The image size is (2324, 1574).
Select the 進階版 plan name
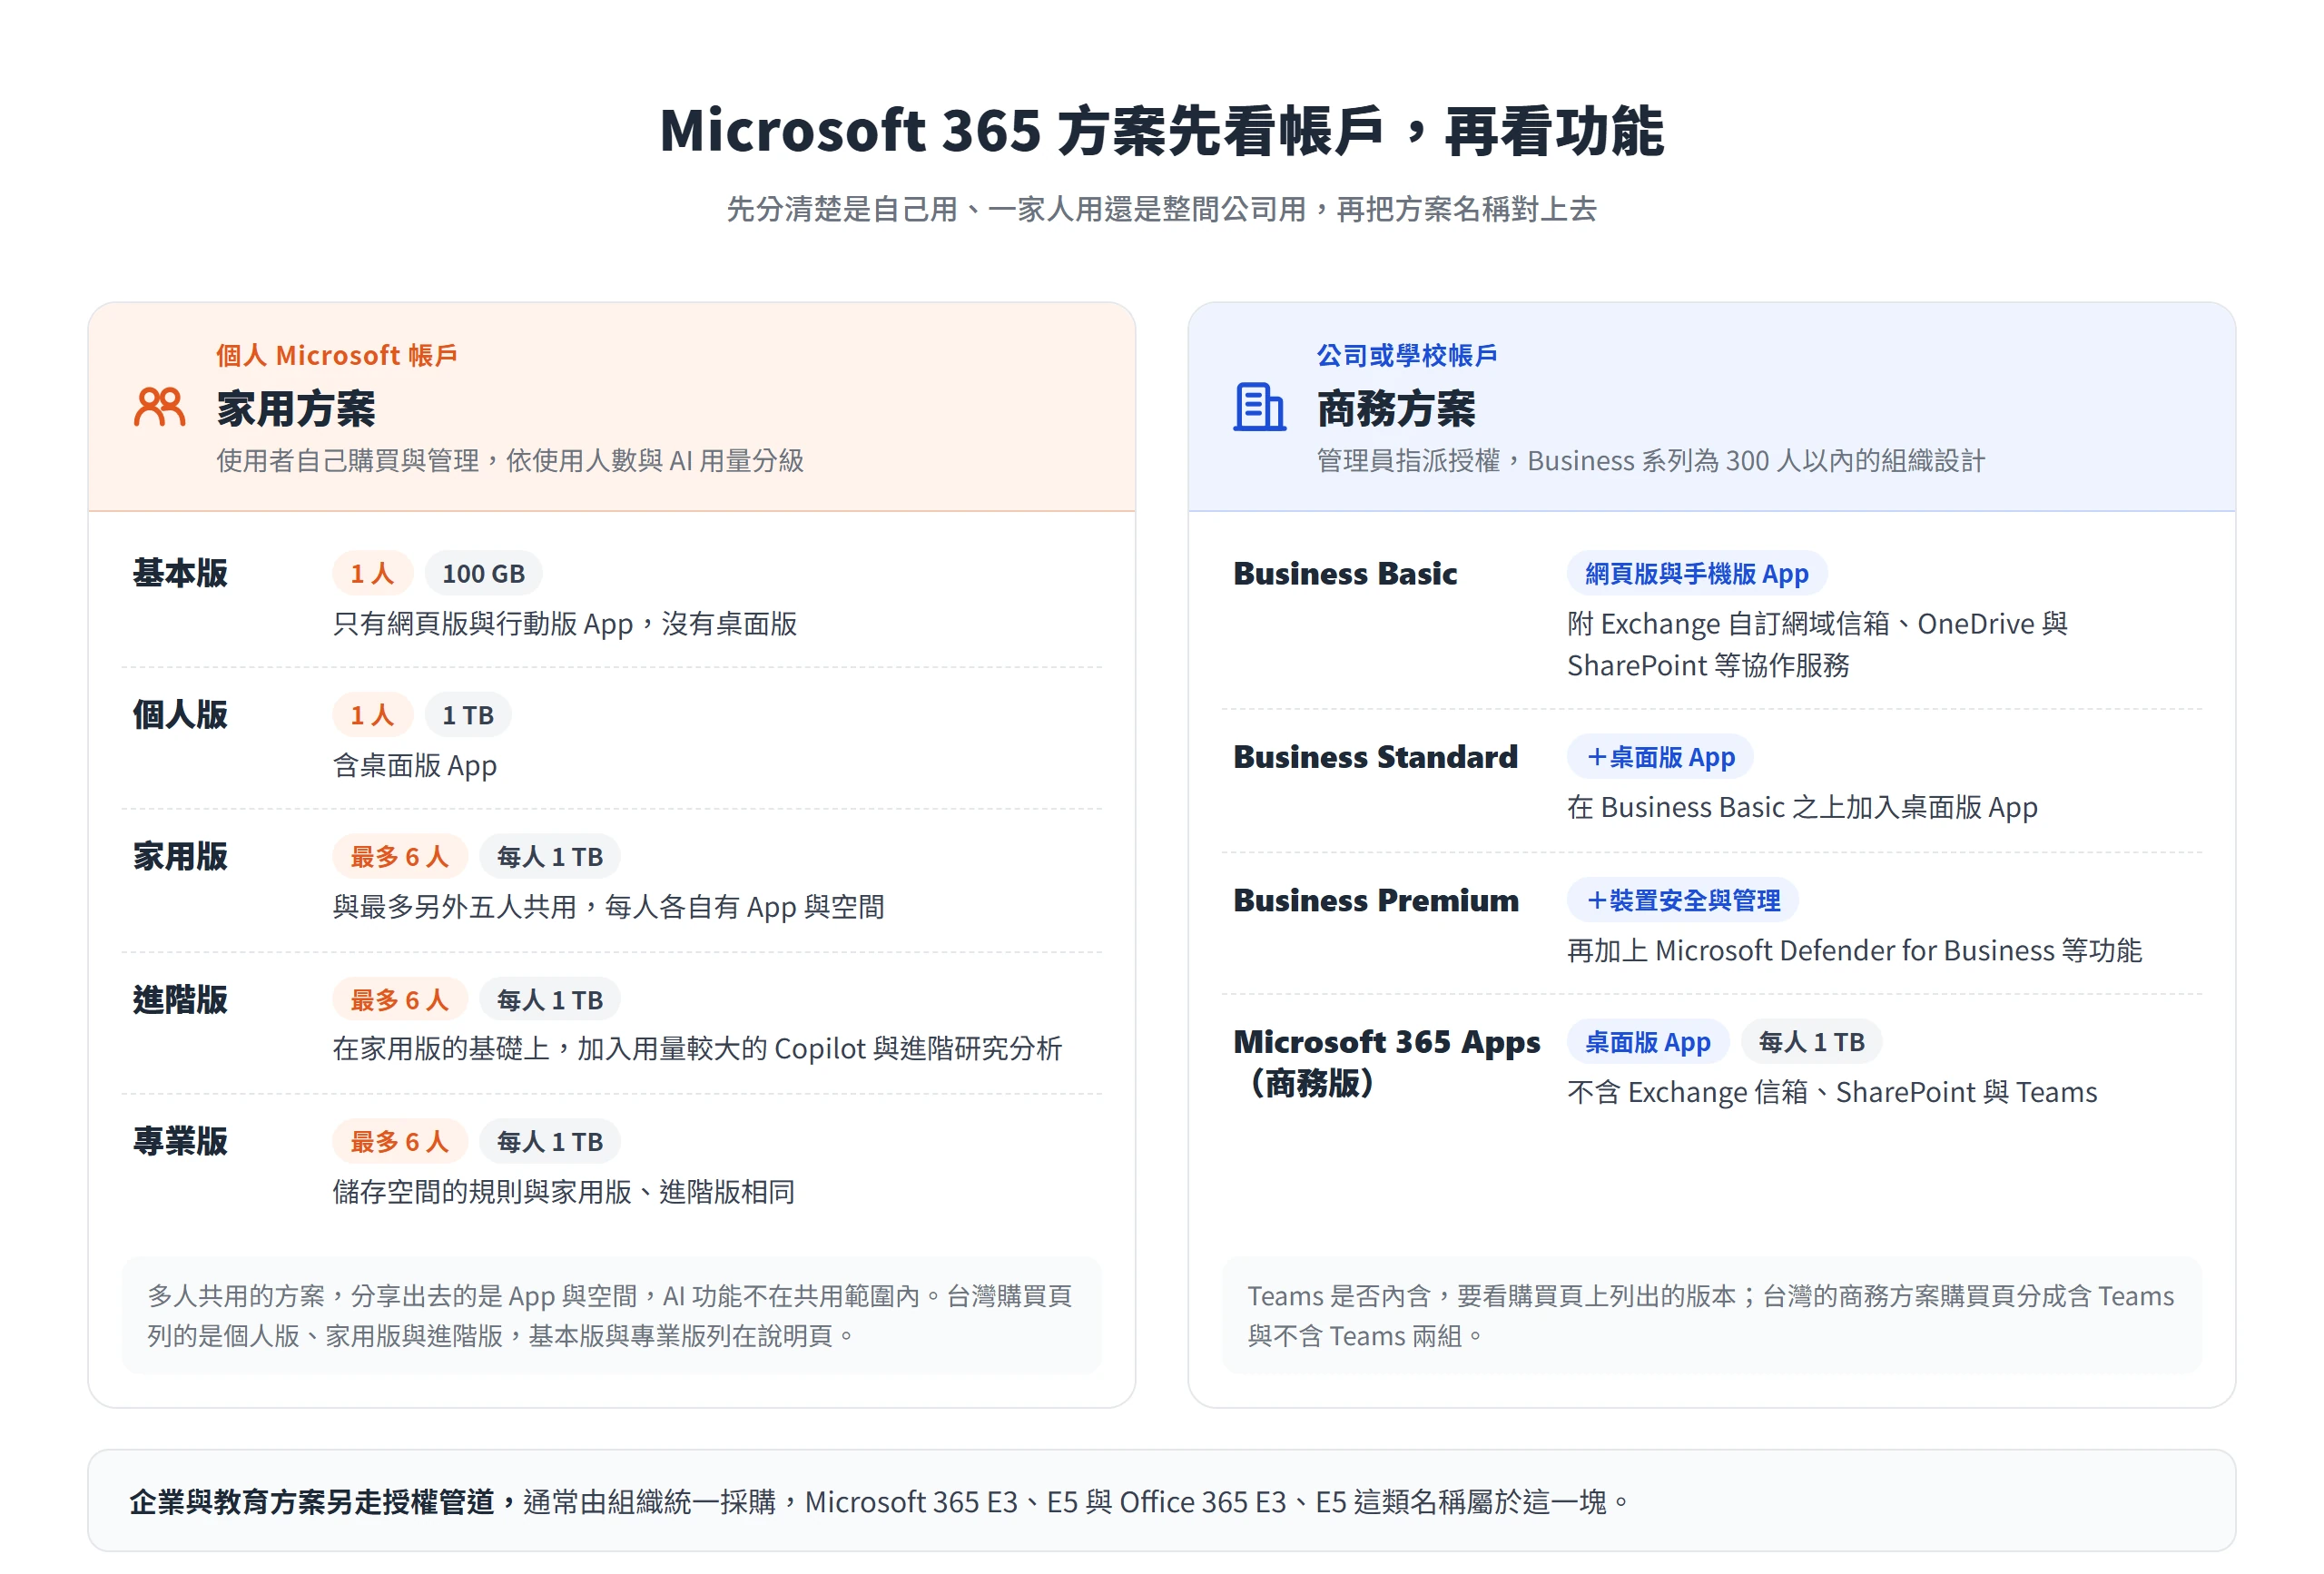[180, 999]
